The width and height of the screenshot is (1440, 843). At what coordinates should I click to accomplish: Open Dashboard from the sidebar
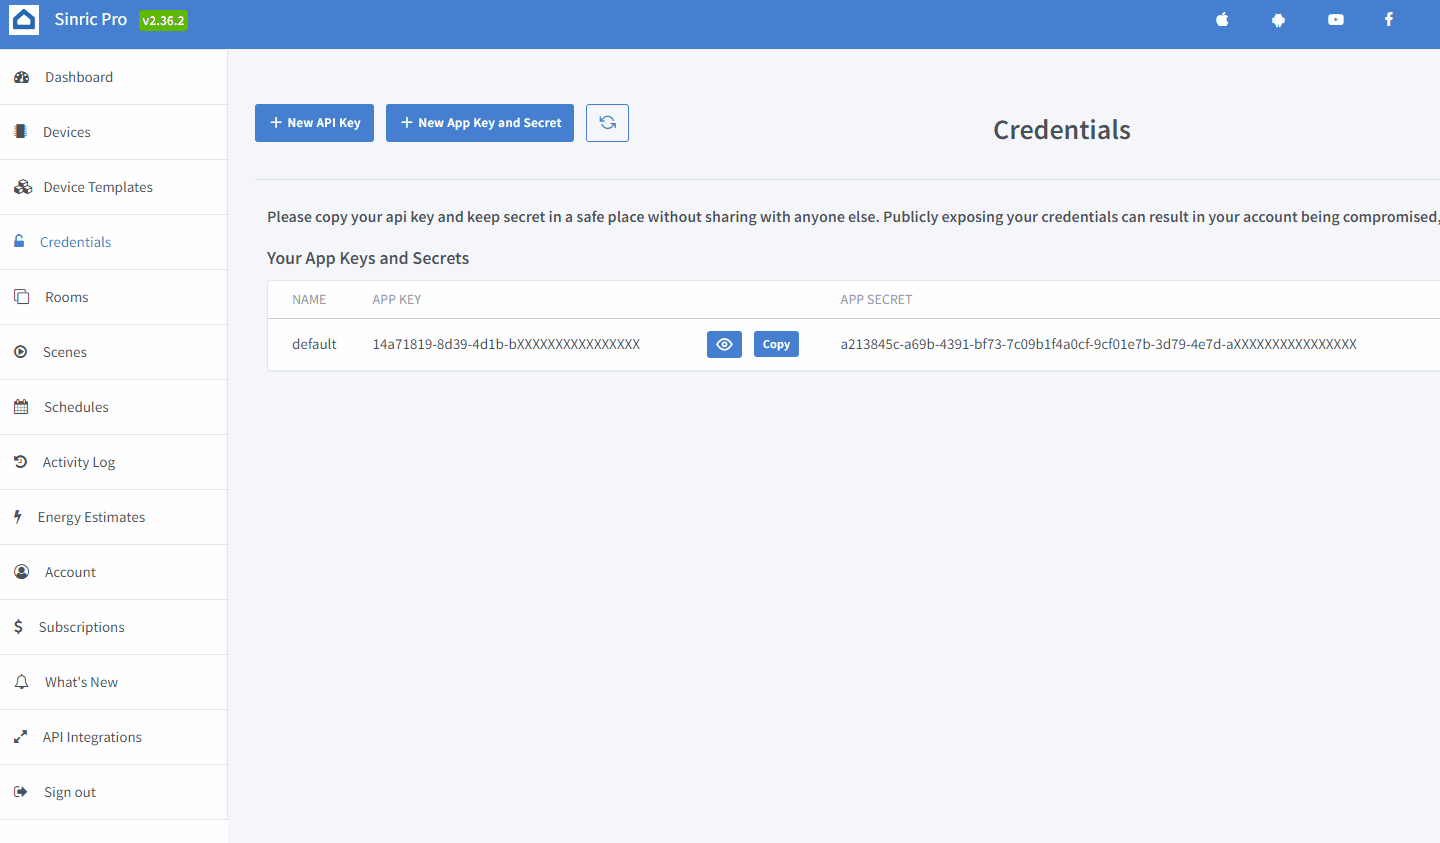point(78,77)
